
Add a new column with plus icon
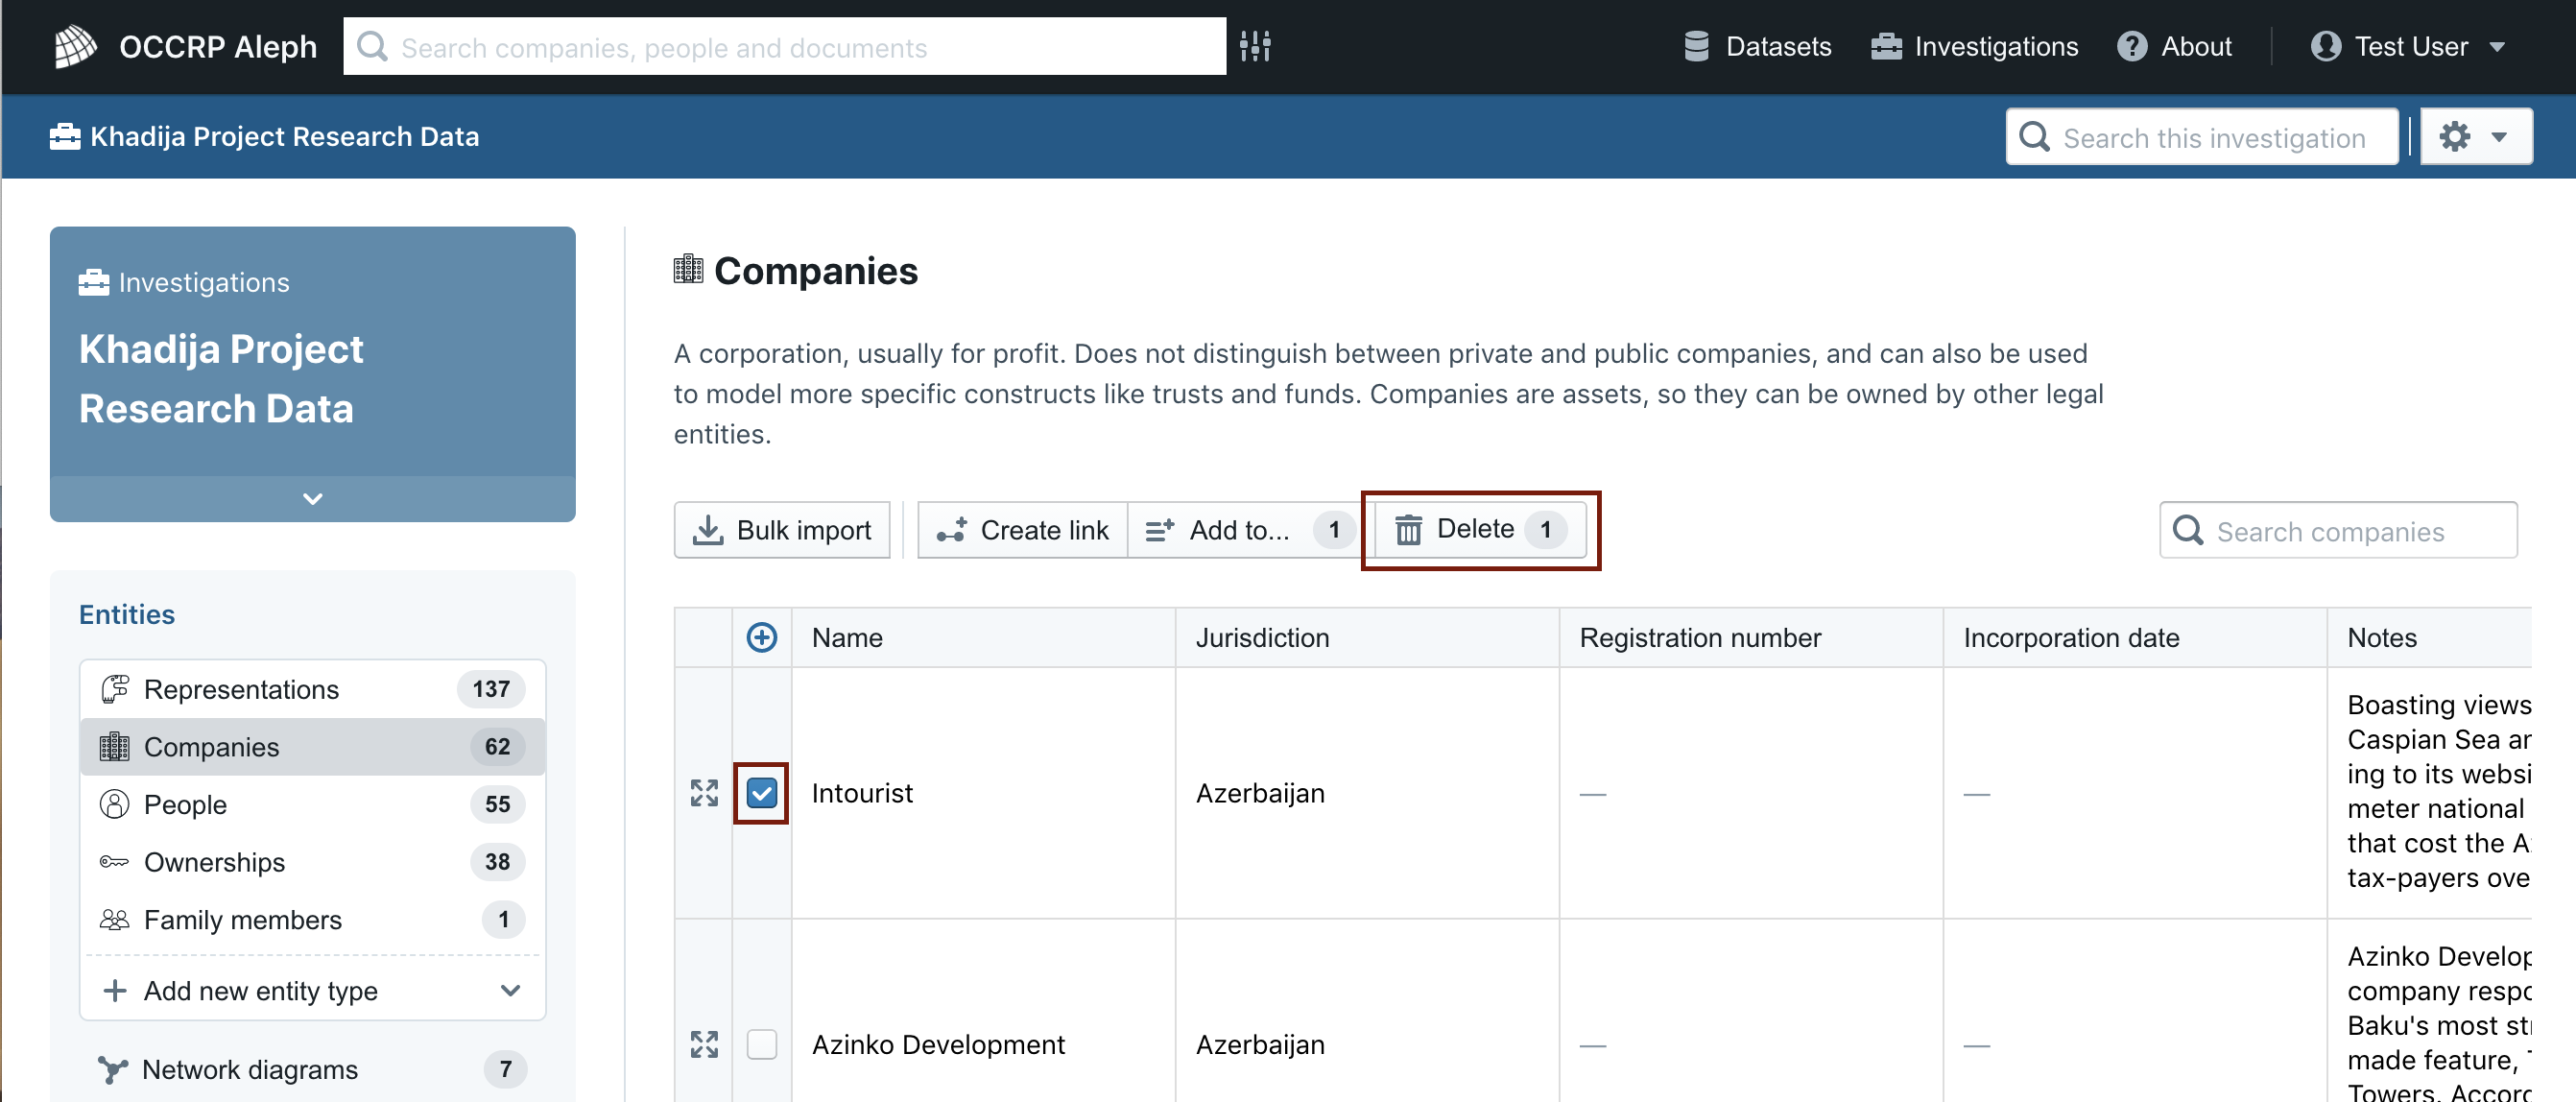[x=762, y=637]
